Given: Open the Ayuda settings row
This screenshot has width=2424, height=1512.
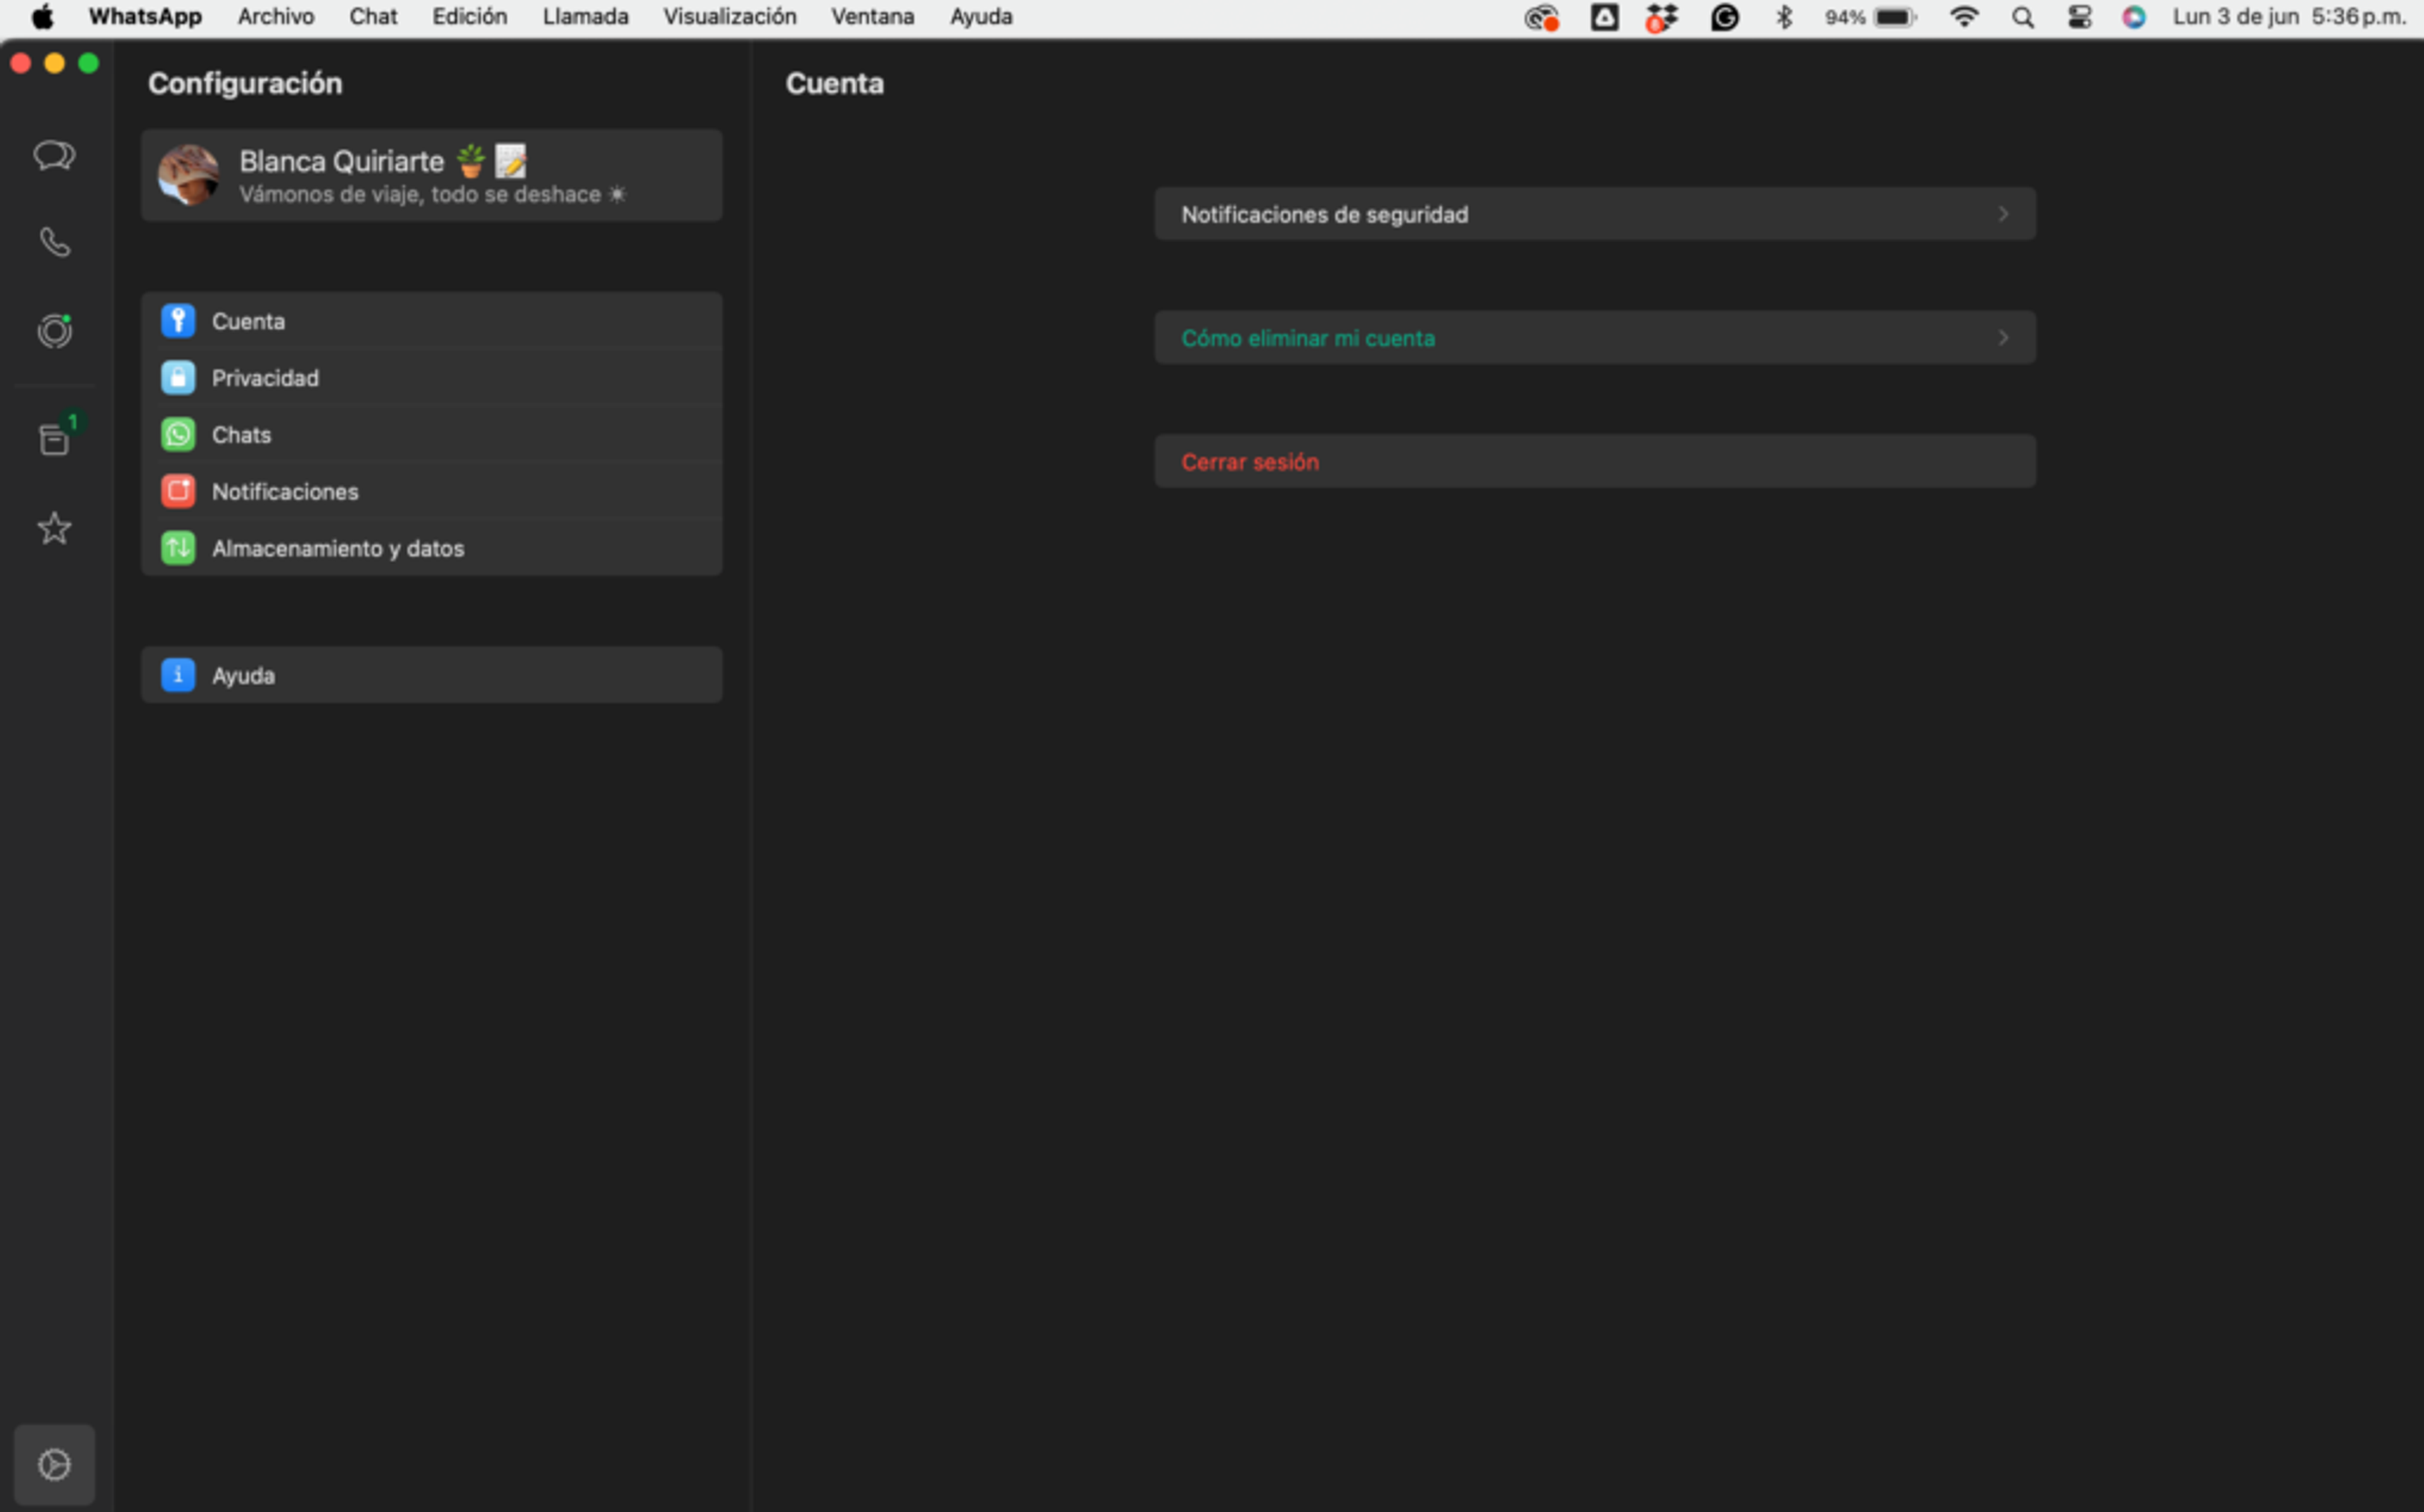Looking at the screenshot, I should (432, 675).
